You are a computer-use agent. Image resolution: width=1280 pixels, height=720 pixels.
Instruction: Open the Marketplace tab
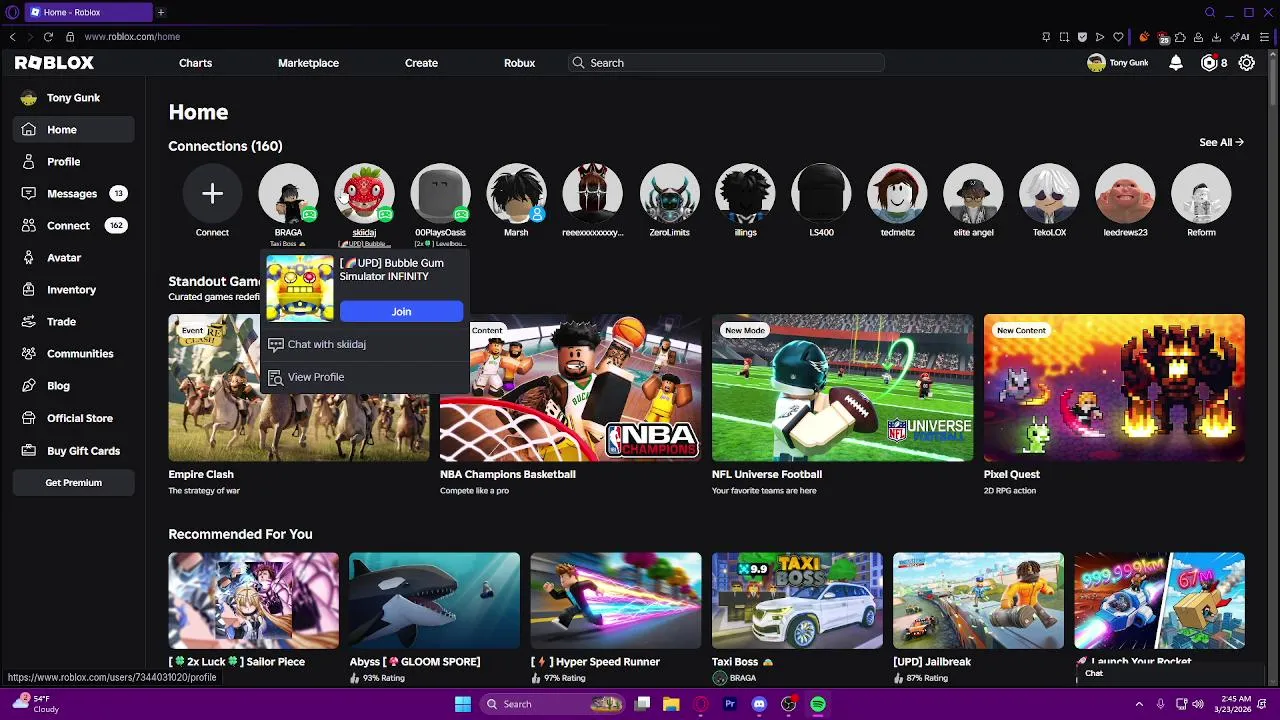coord(308,63)
